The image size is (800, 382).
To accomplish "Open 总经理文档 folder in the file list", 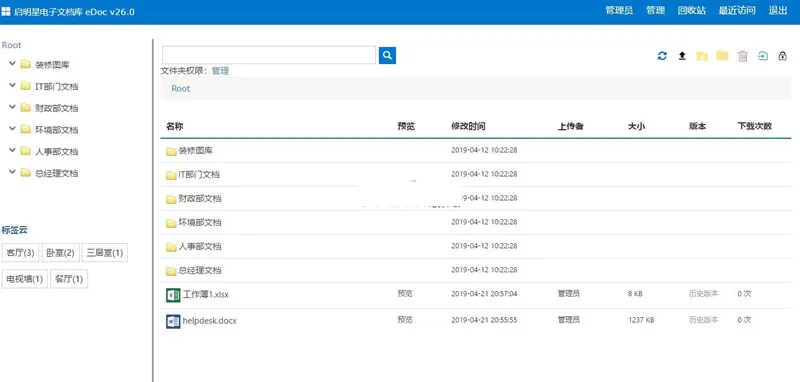I will tap(199, 271).
